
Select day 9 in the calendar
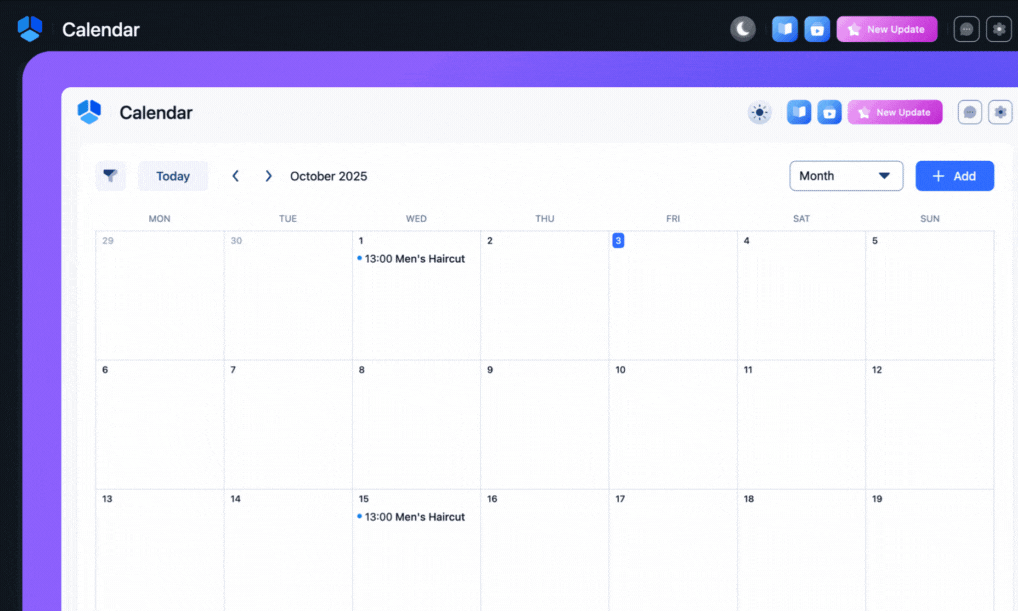tap(545, 425)
